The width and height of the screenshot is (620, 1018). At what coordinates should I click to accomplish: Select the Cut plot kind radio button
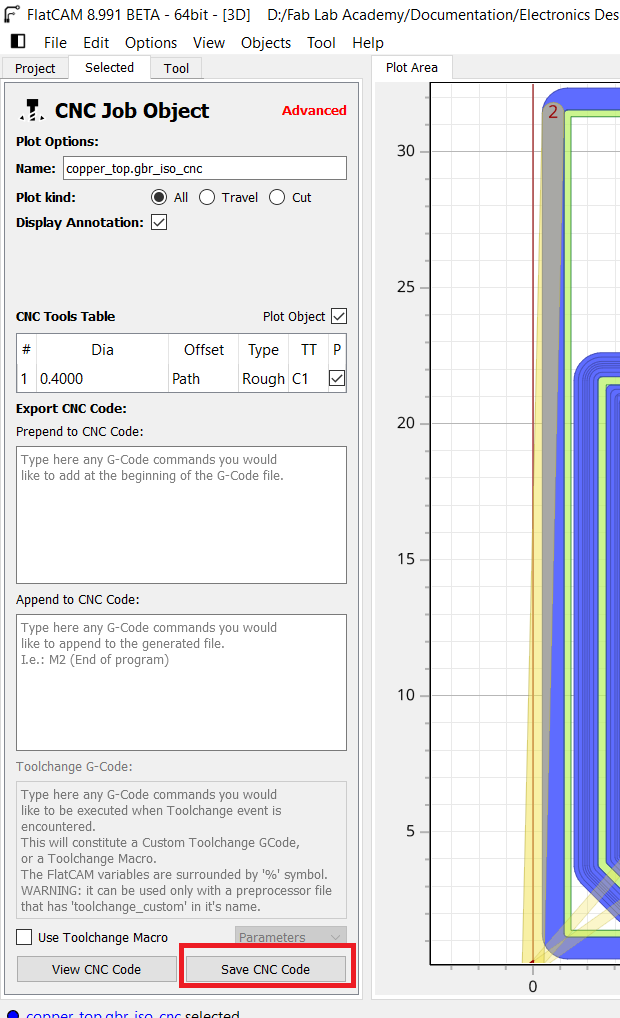click(277, 197)
